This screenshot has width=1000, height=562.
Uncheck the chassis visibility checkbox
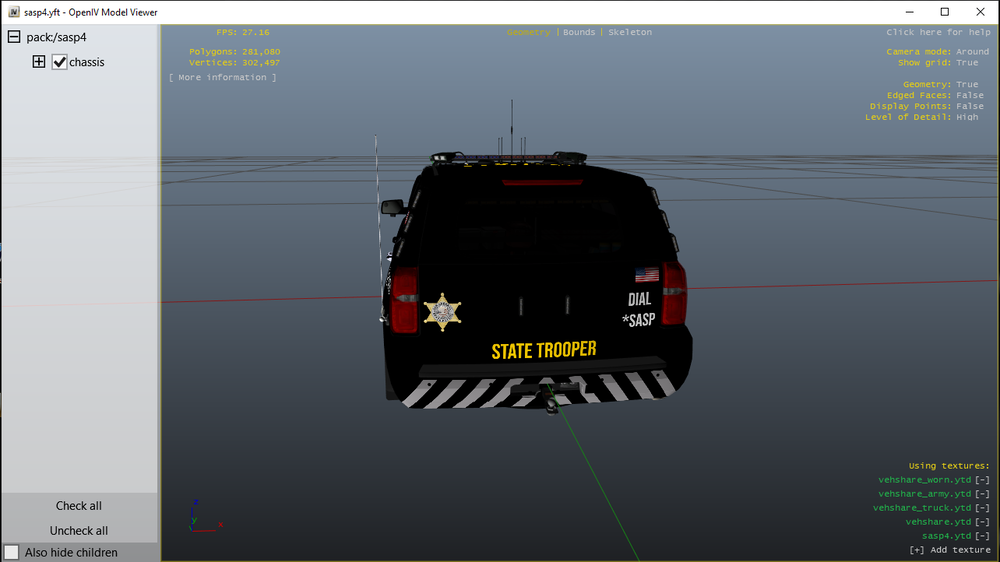(x=59, y=62)
